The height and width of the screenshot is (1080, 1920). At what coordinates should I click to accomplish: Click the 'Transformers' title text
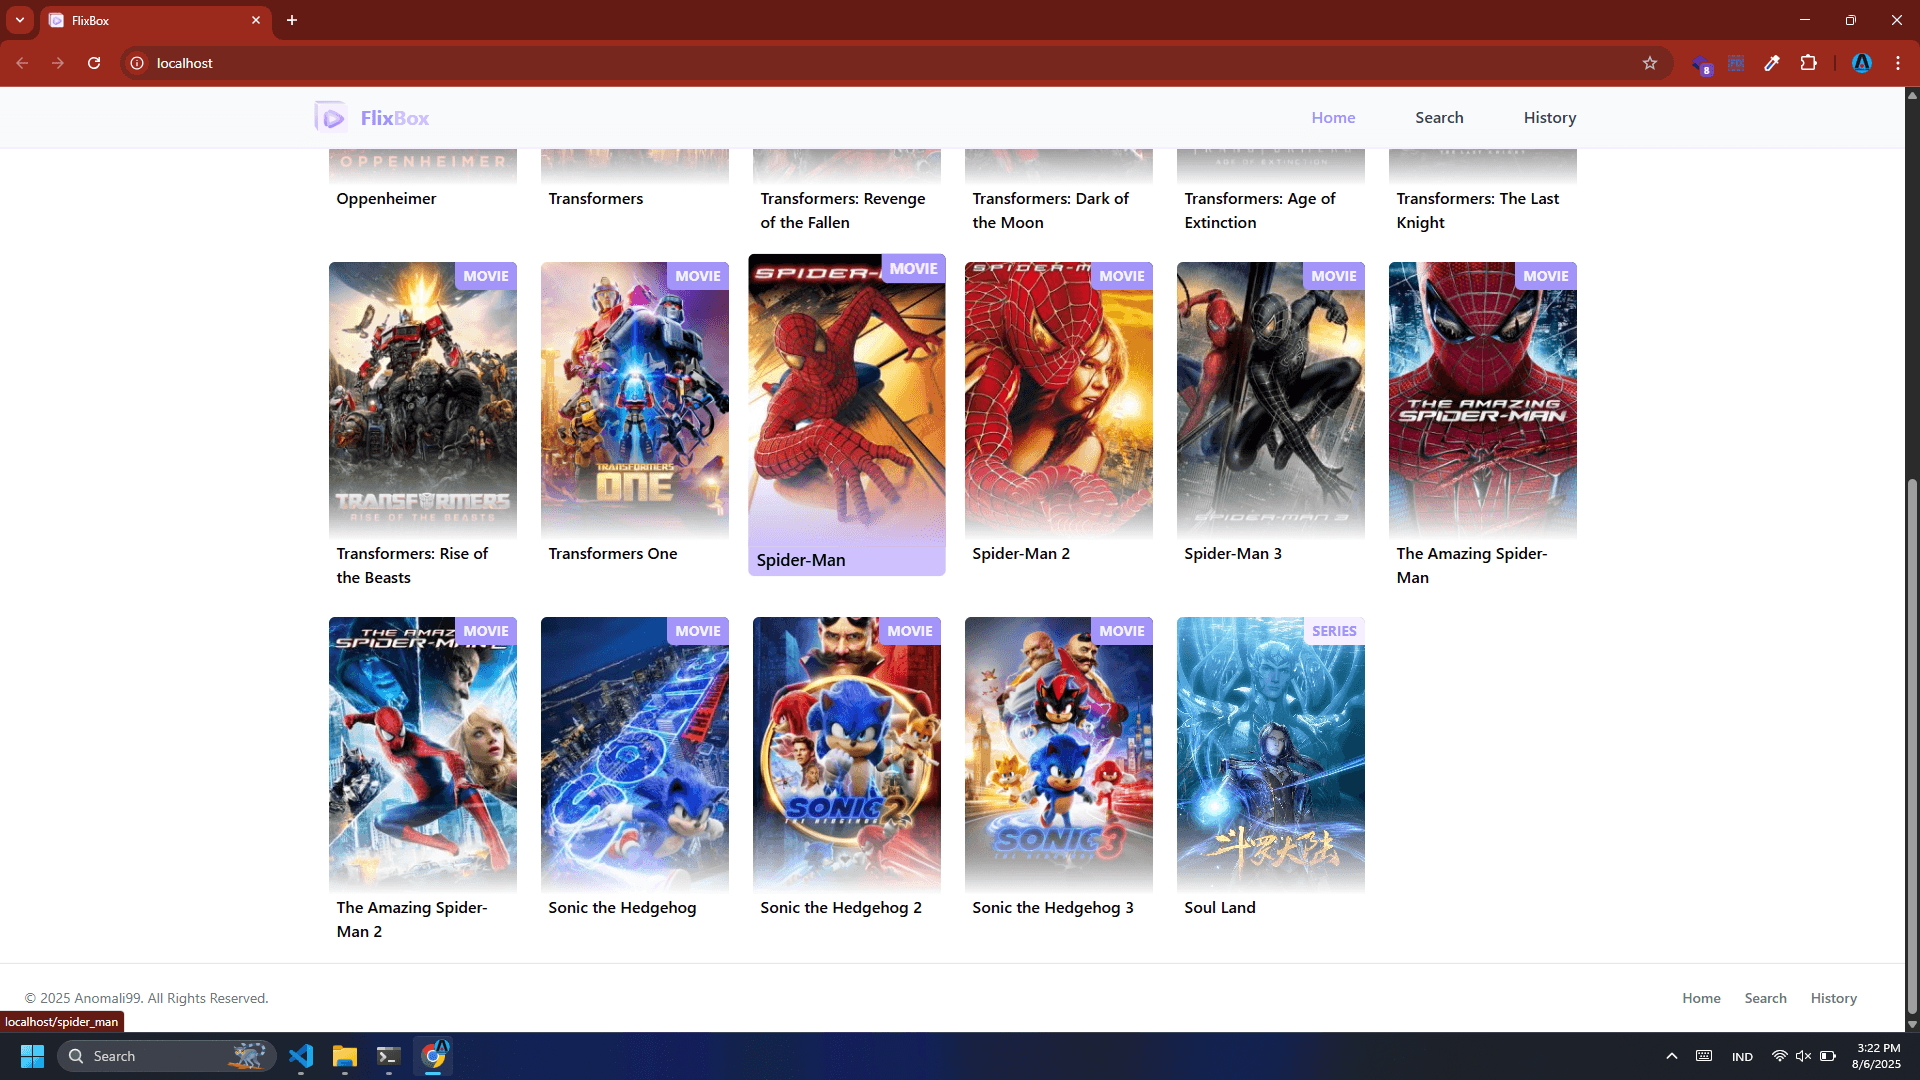(x=595, y=198)
